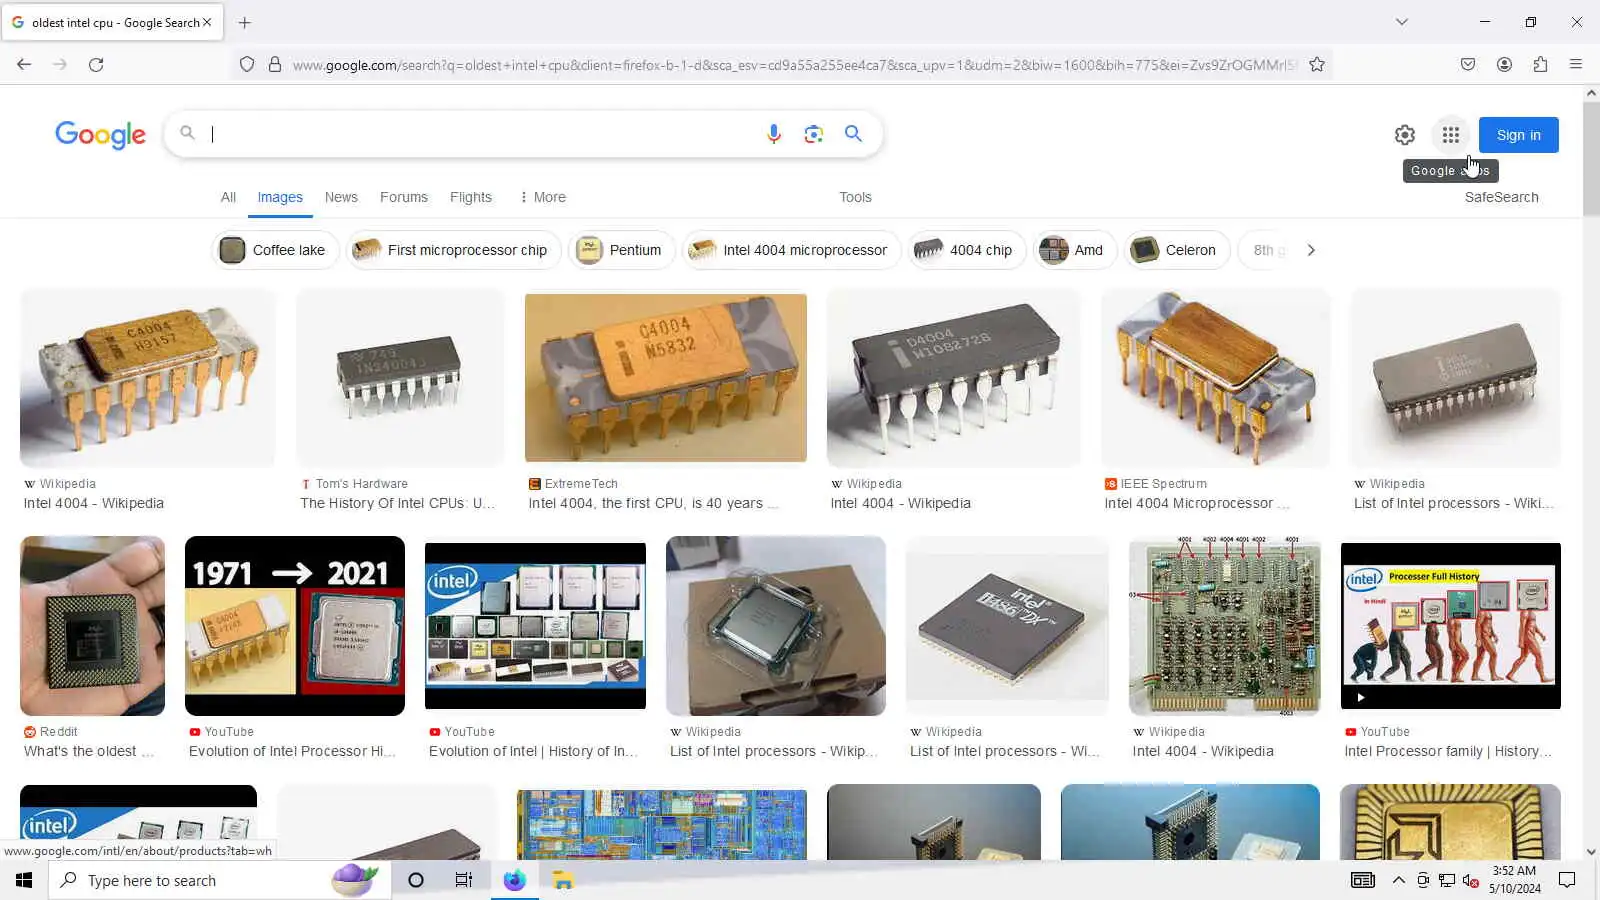The height and width of the screenshot is (900, 1600).
Task: Show hidden system tray icons
Action: (x=1398, y=880)
